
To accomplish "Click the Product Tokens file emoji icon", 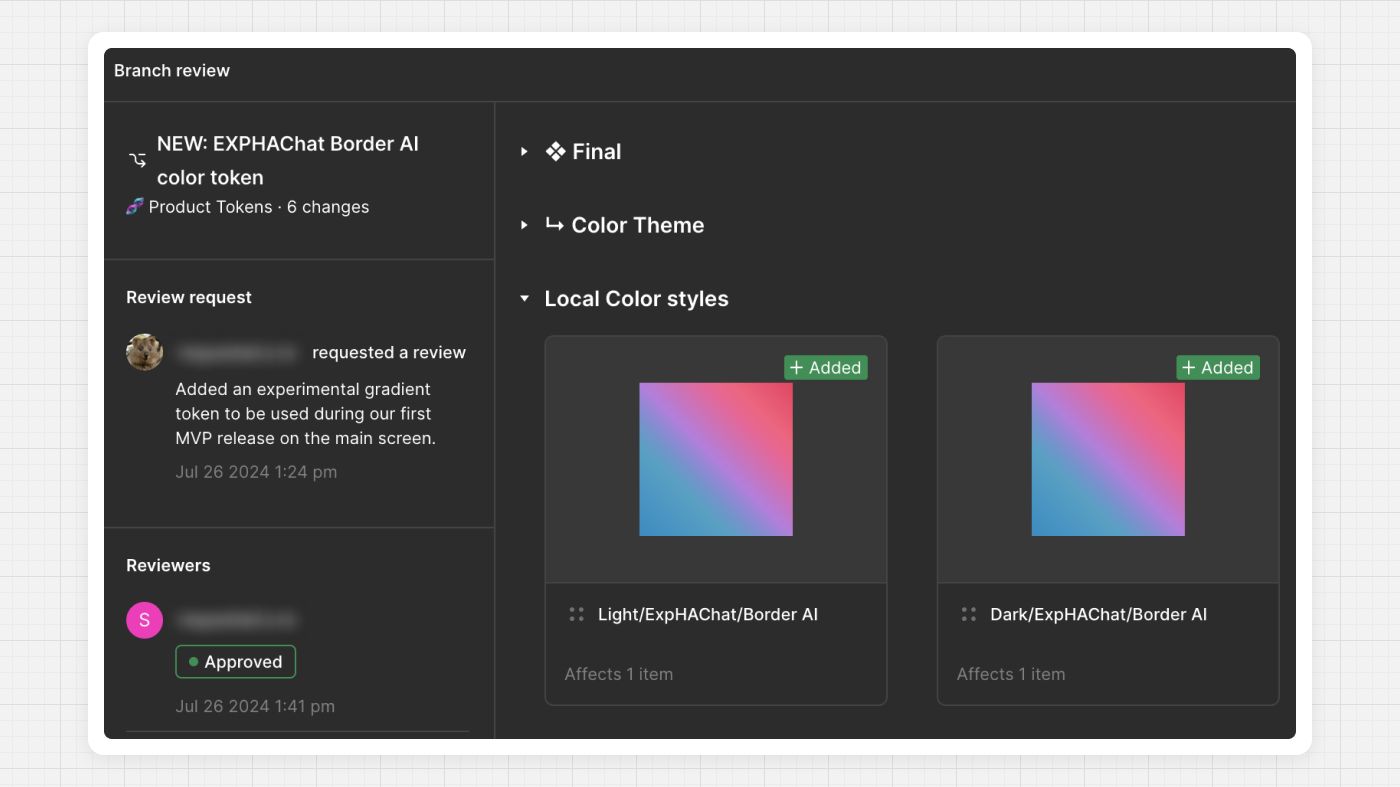I will point(135,207).
